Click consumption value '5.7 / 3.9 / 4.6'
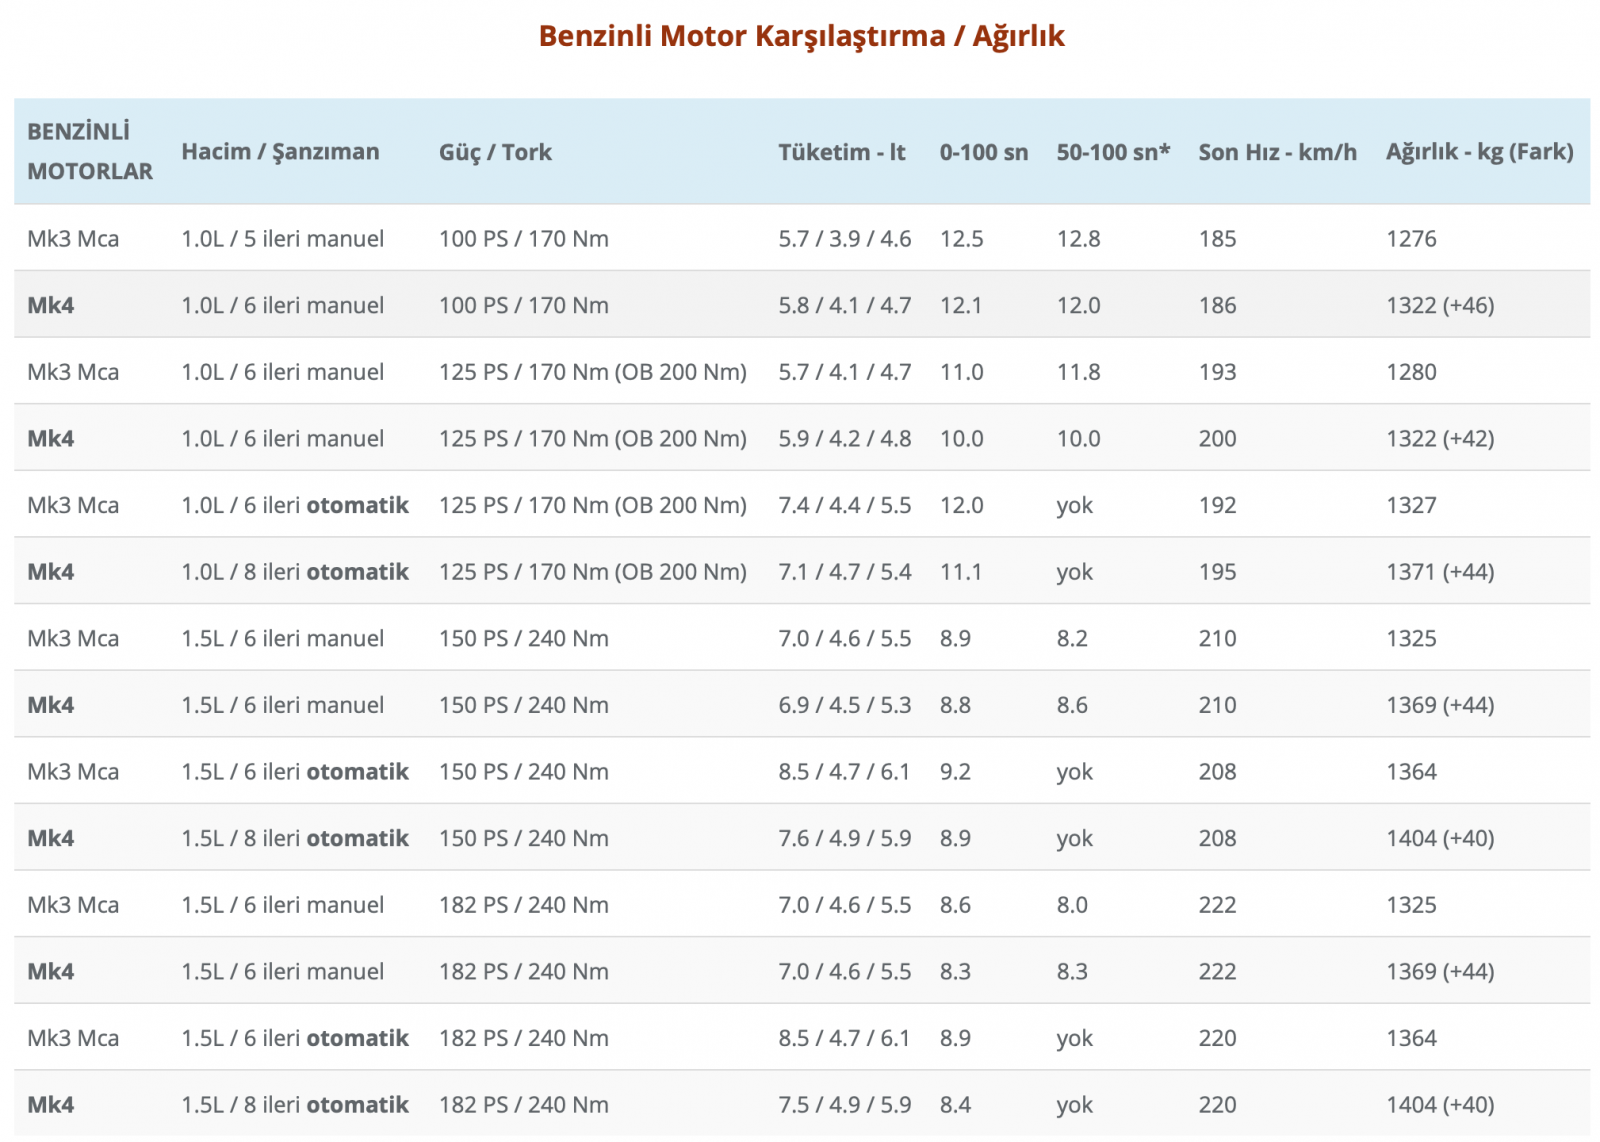Screen dimensions: 1600x1142 pos(844,239)
